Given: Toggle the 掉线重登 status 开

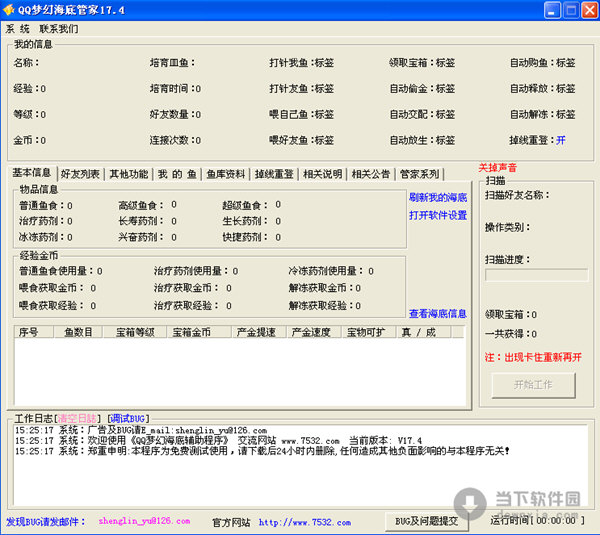Looking at the screenshot, I should click(x=561, y=140).
